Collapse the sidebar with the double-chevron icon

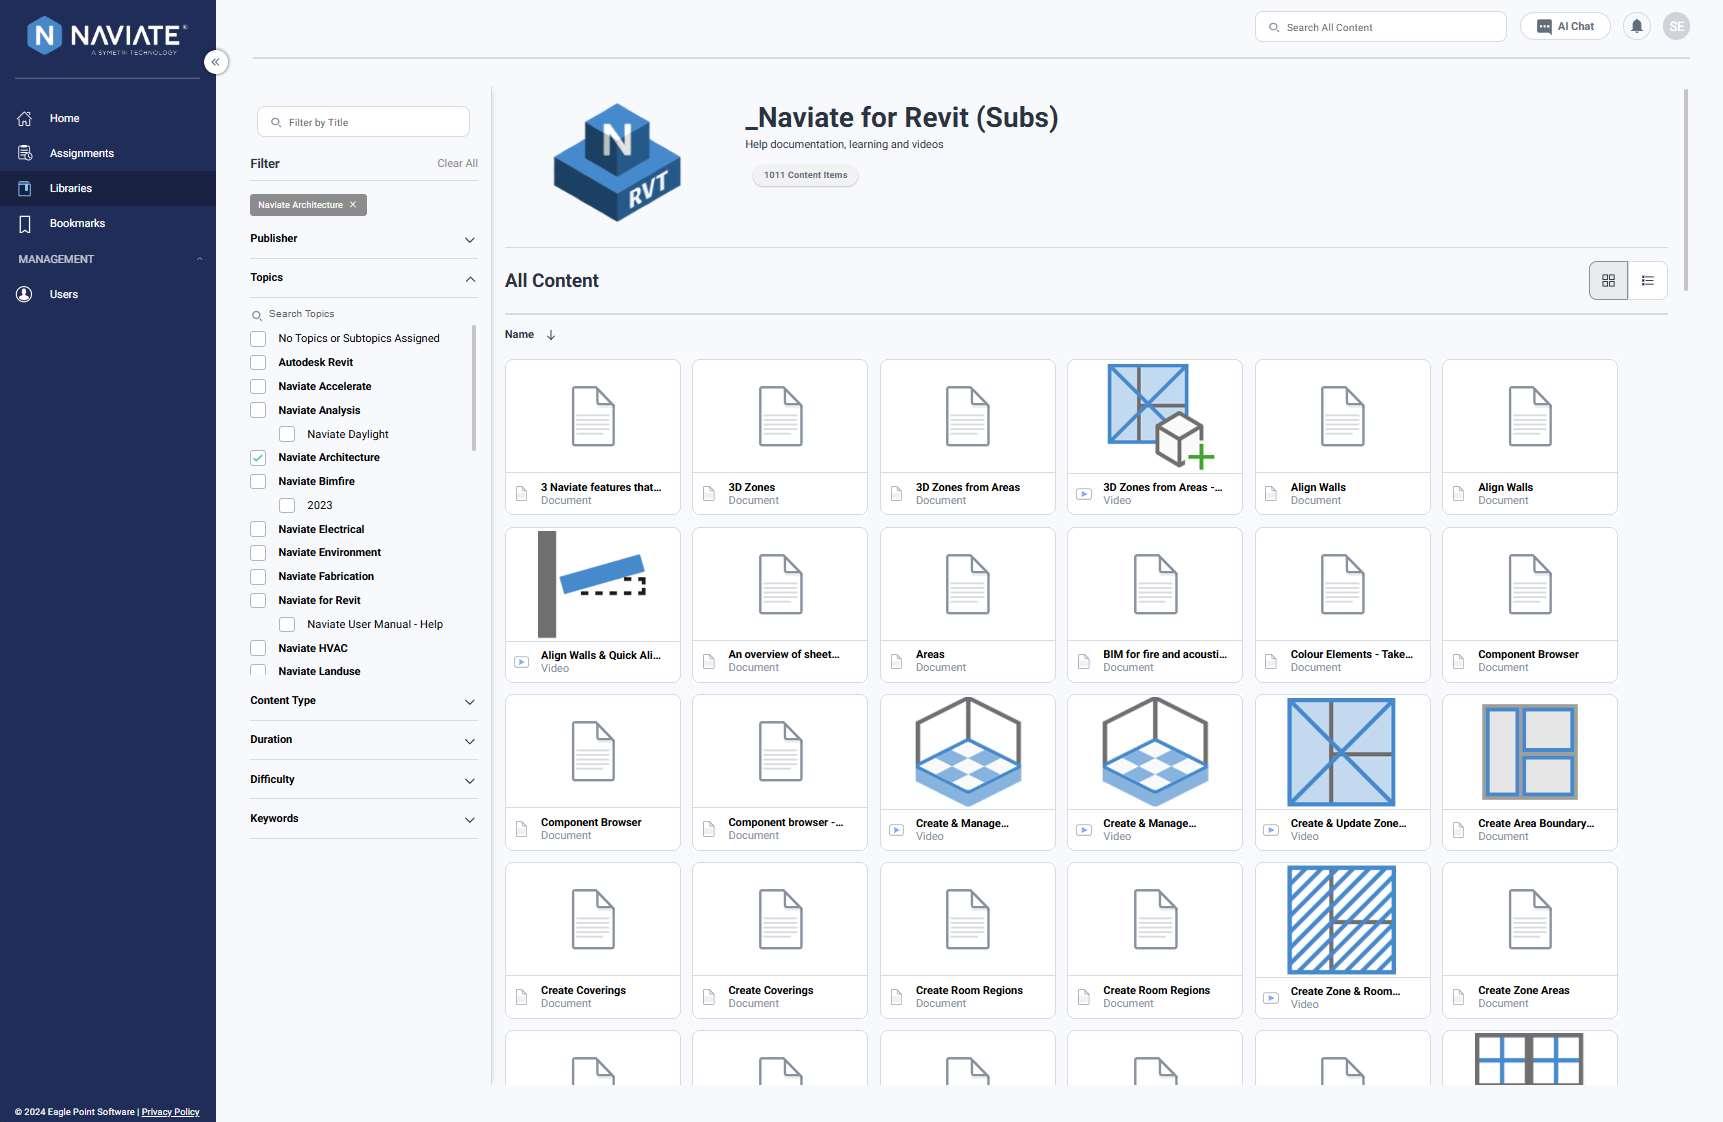point(215,62)
